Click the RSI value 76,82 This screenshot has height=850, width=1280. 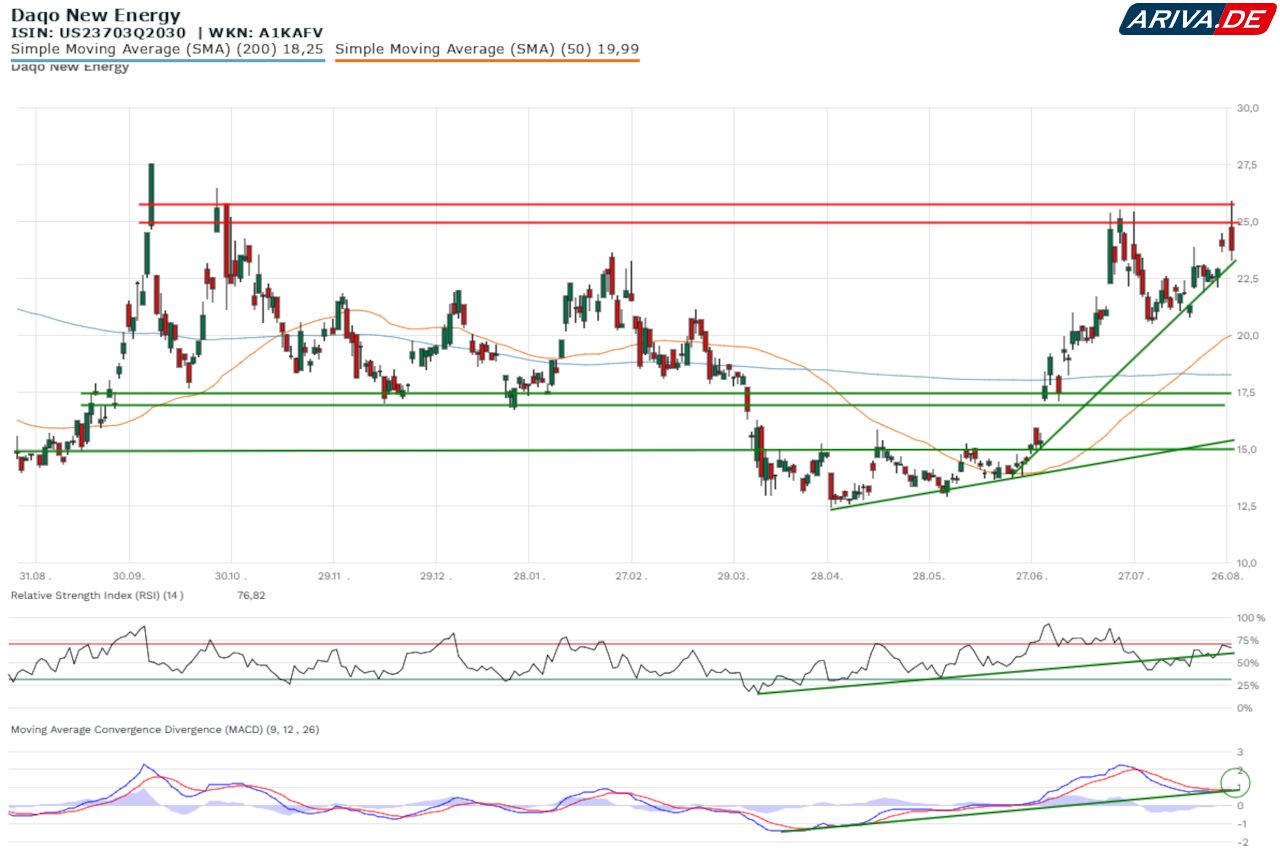tap(251, 596)
